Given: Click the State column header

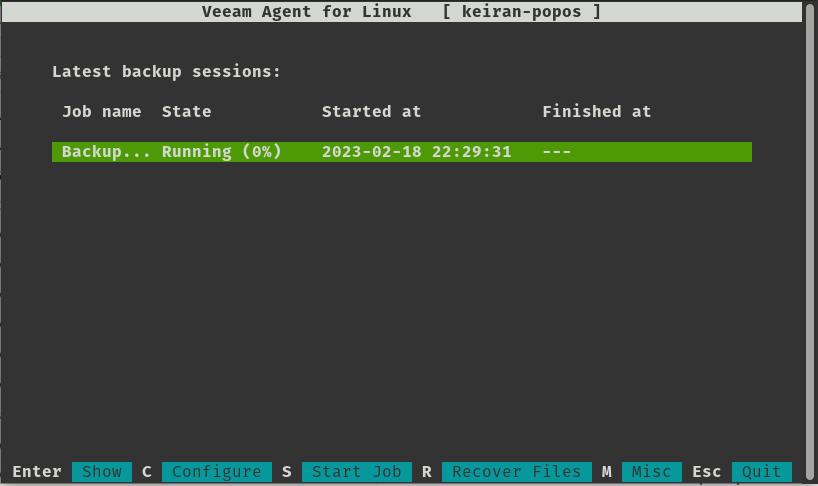Looking at the screenshot, I should (186, 112).
